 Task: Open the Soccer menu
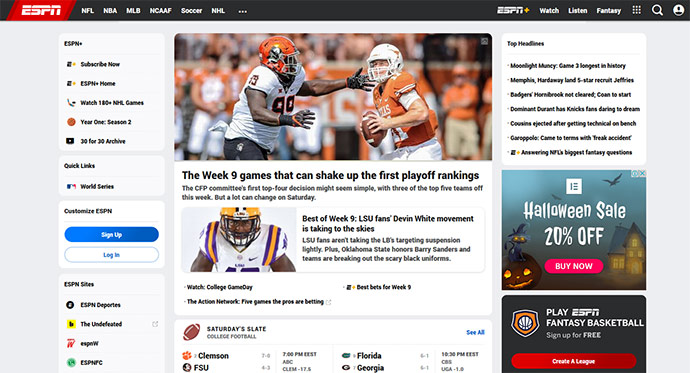click(x=191, y=11)
